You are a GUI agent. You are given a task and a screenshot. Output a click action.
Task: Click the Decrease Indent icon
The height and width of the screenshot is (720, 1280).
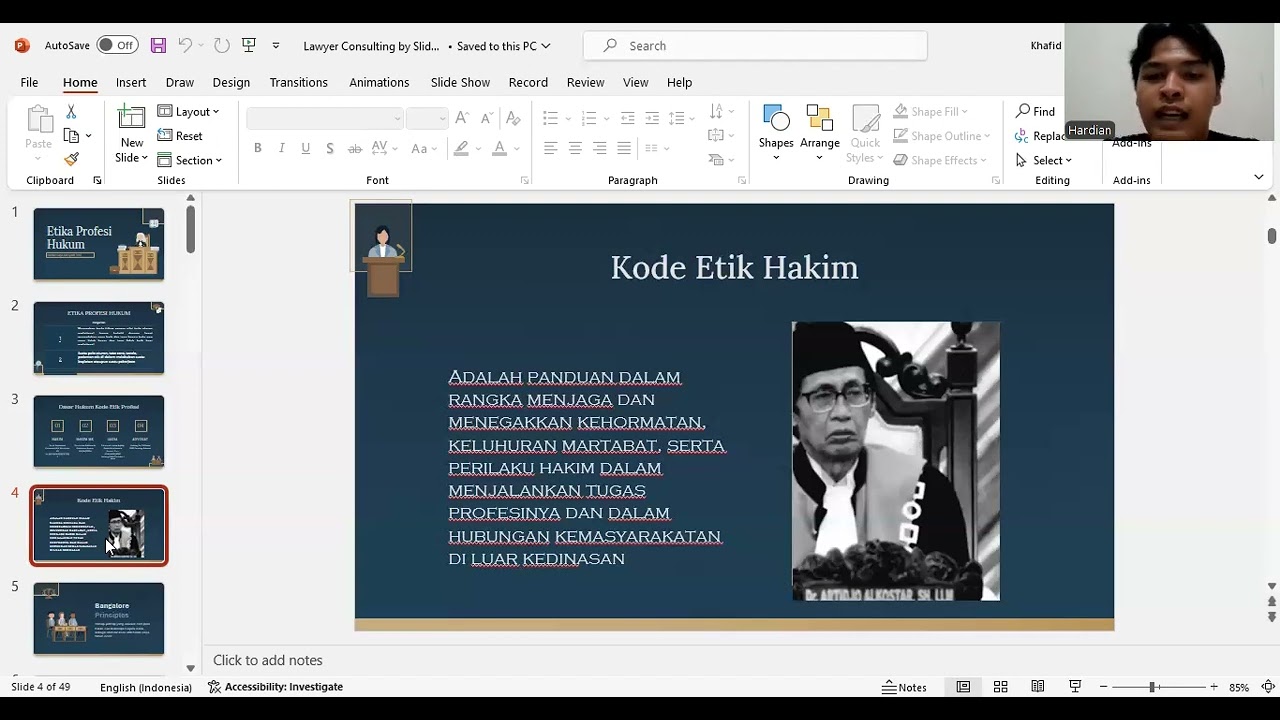628,118
